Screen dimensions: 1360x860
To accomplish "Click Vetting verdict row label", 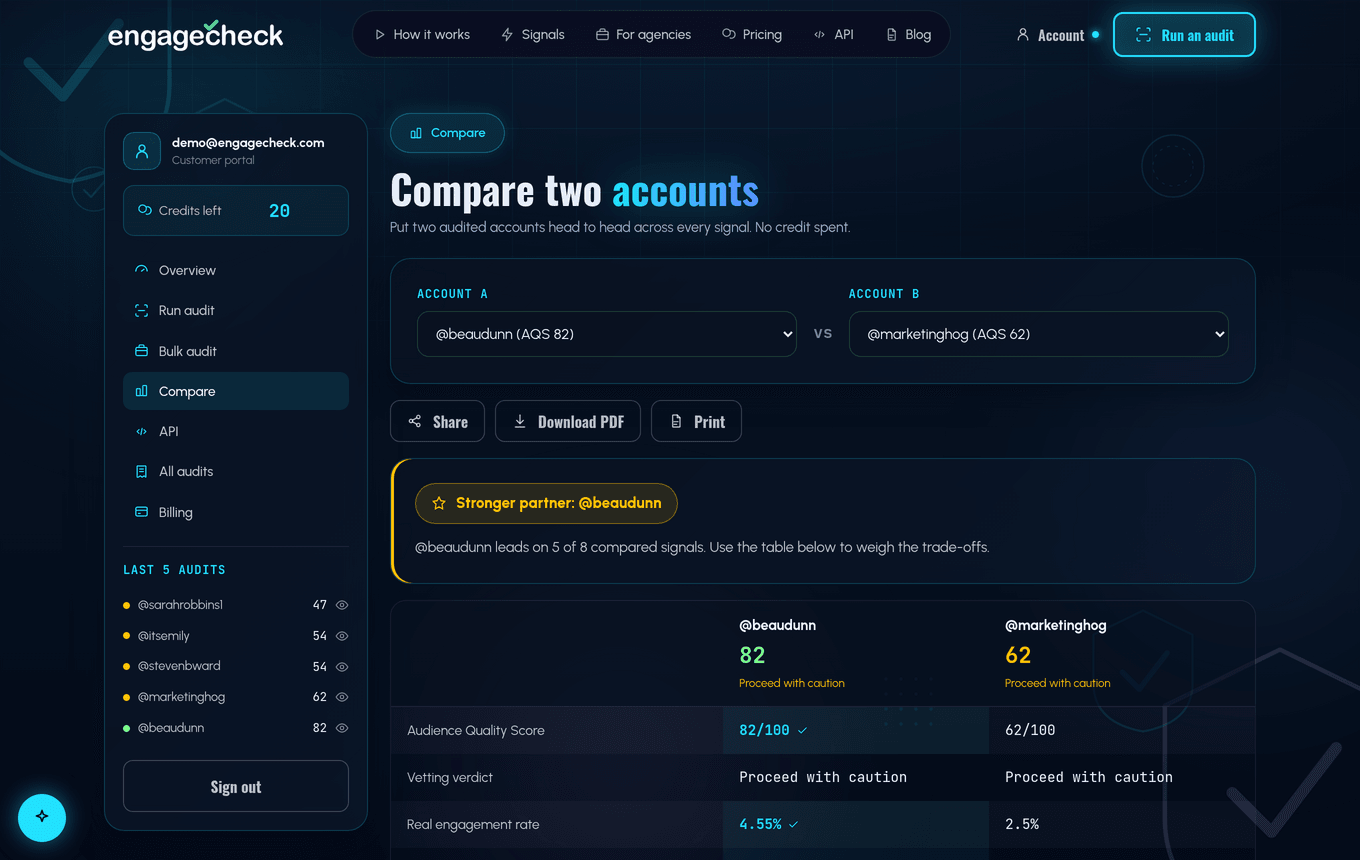I will point(450,777).
